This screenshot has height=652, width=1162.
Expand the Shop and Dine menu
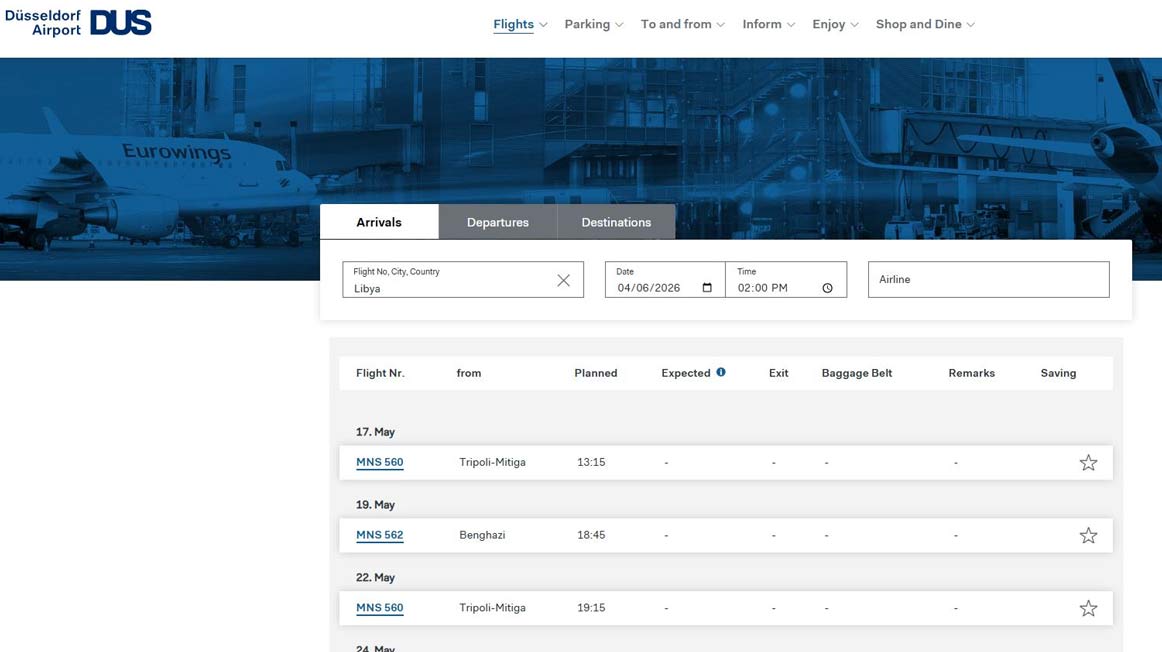click(x=925, y=24)
